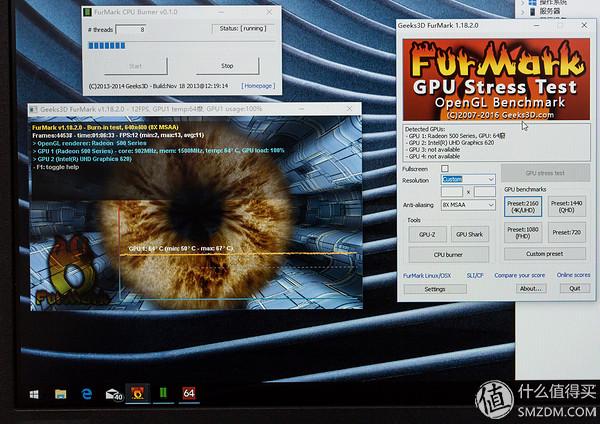The height and width of the screenshot is (424, 600).
Task: Click Custom preset button
Action: pyautogui.click(x=545, y=253)
